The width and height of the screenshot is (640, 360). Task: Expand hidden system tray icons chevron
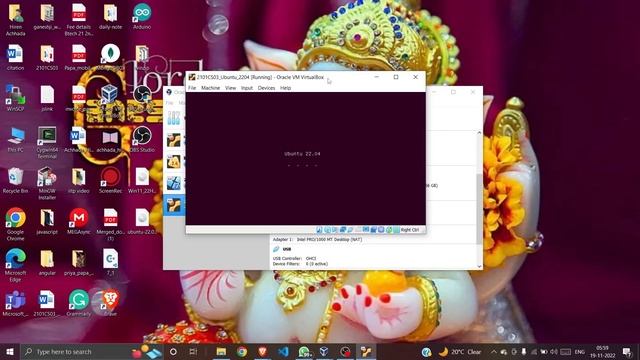pyautogui.click(x=493, y=351)
